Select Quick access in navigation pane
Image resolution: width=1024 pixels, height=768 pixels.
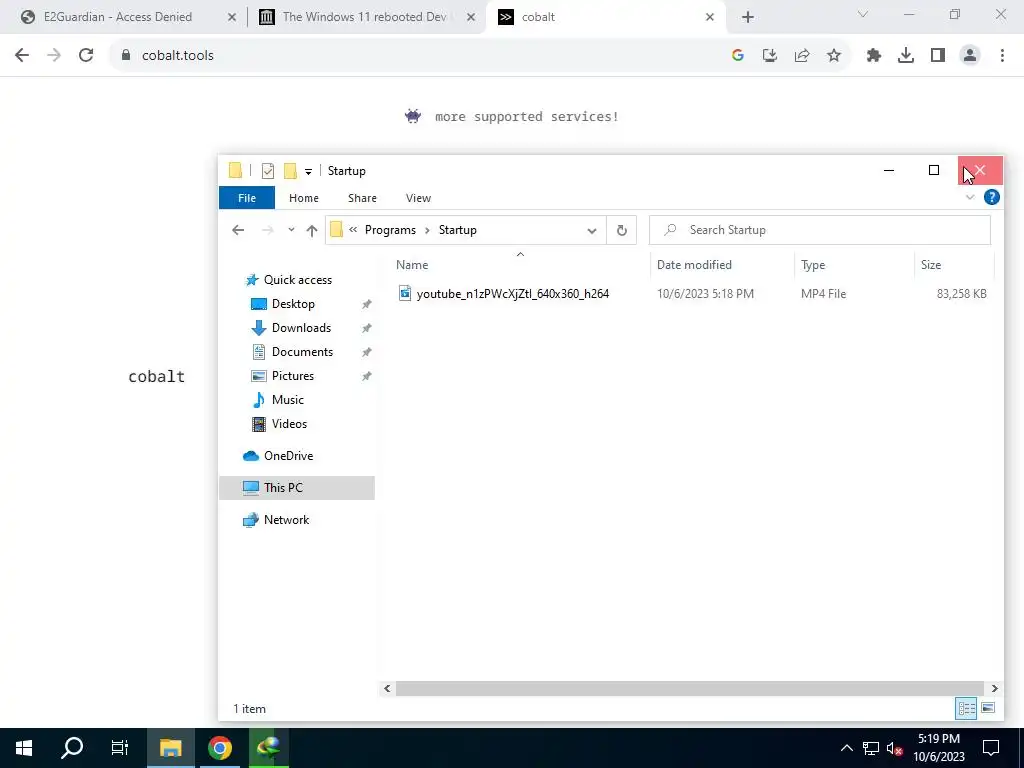coord(298,280)
